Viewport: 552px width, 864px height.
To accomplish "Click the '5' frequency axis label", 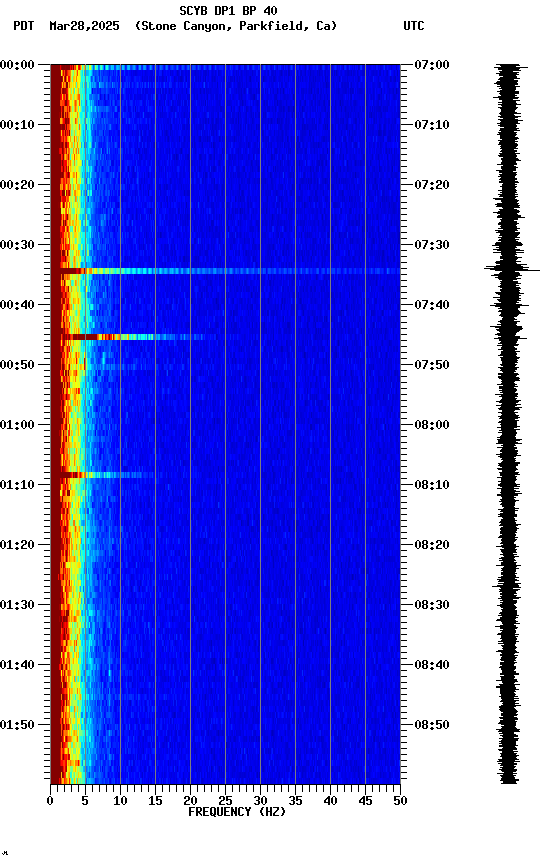I will pyautogui.click(x=85, y=802).
